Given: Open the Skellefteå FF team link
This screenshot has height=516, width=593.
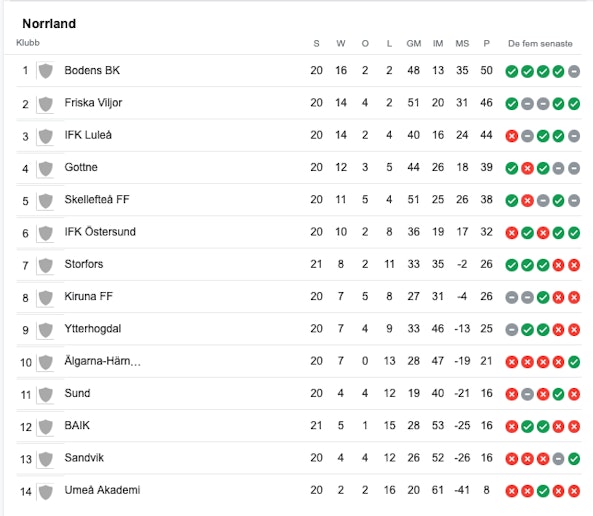Looking at the screenshot, I should [97, 199].
